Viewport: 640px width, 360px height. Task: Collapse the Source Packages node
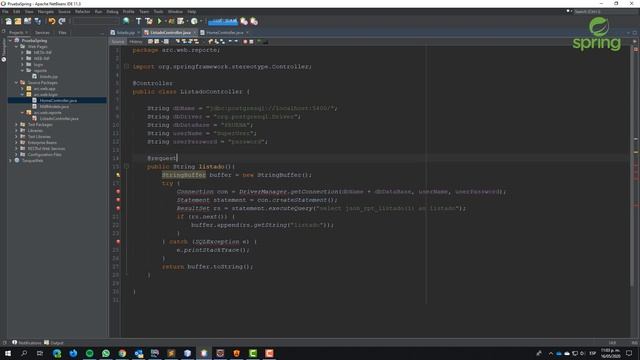16,82
